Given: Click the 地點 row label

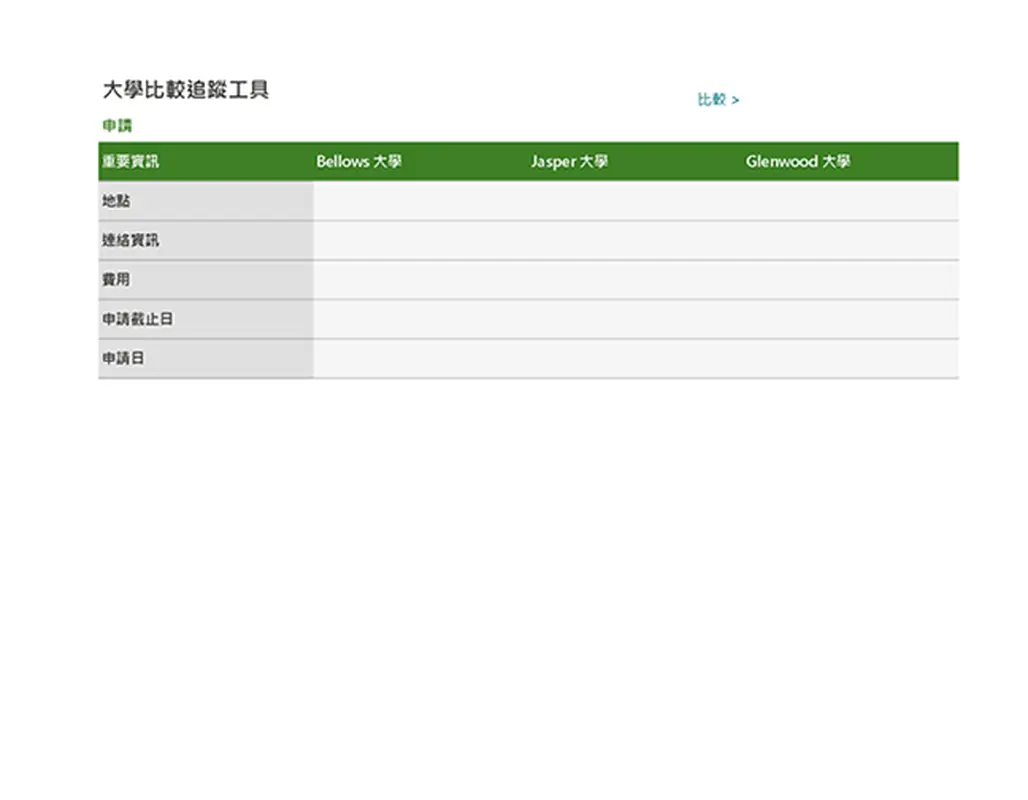Looking at the screenshot, I should pos(117,201).
